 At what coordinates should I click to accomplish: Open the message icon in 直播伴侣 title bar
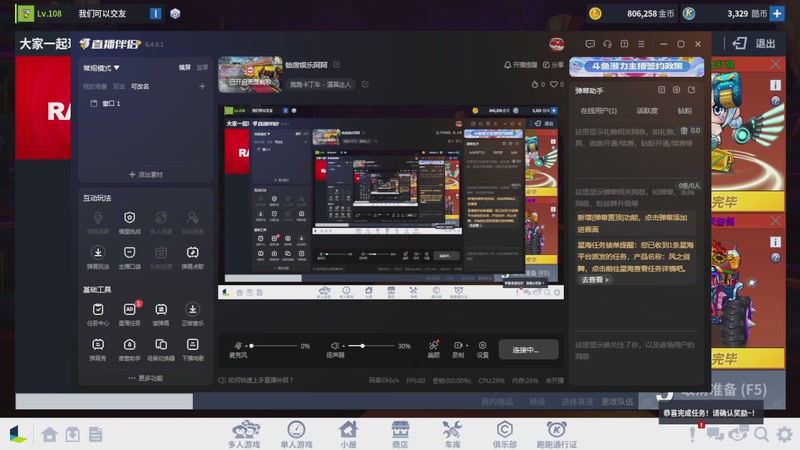[x=590, y=44]
